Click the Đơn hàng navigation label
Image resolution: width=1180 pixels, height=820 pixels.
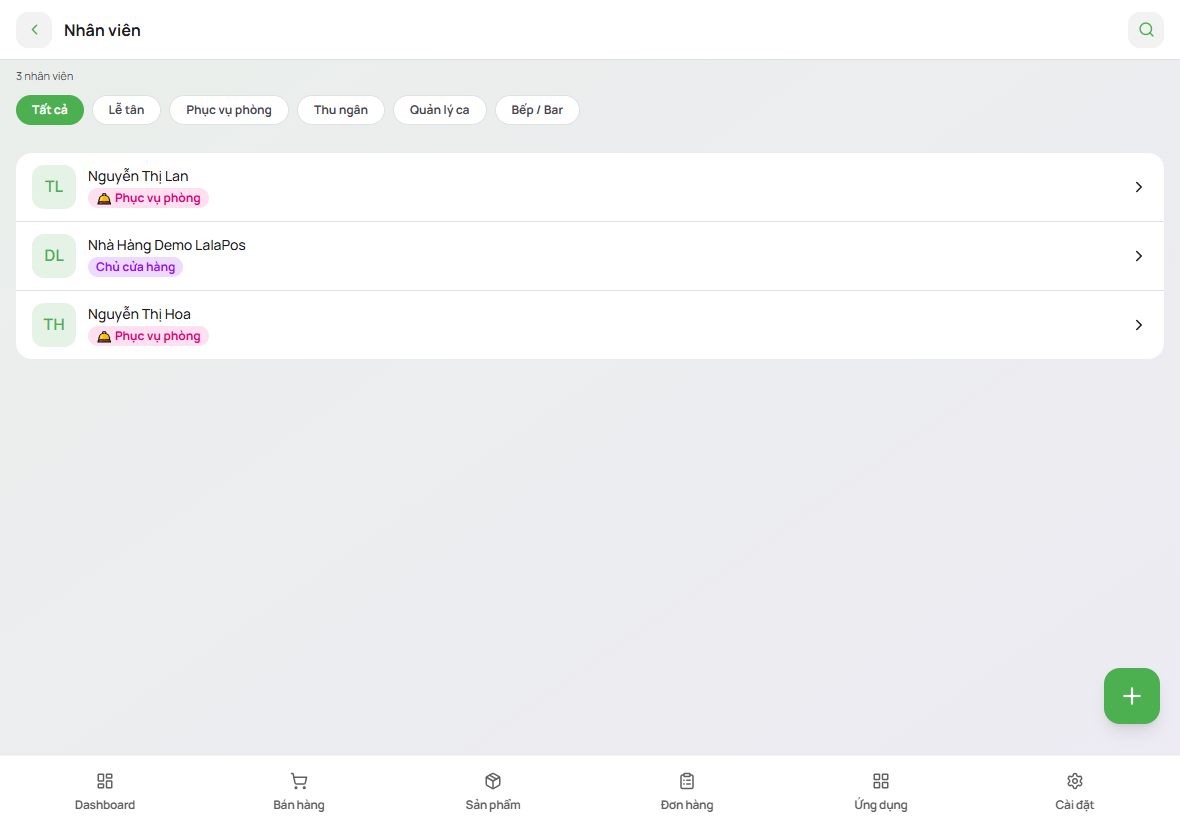click(687, 805)
